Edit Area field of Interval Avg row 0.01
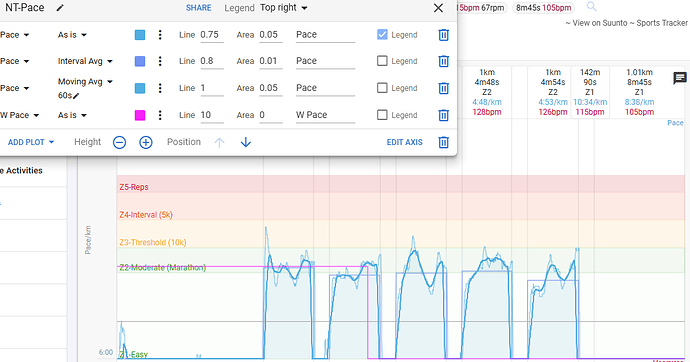690x362 pixels. tap(270, 61)
